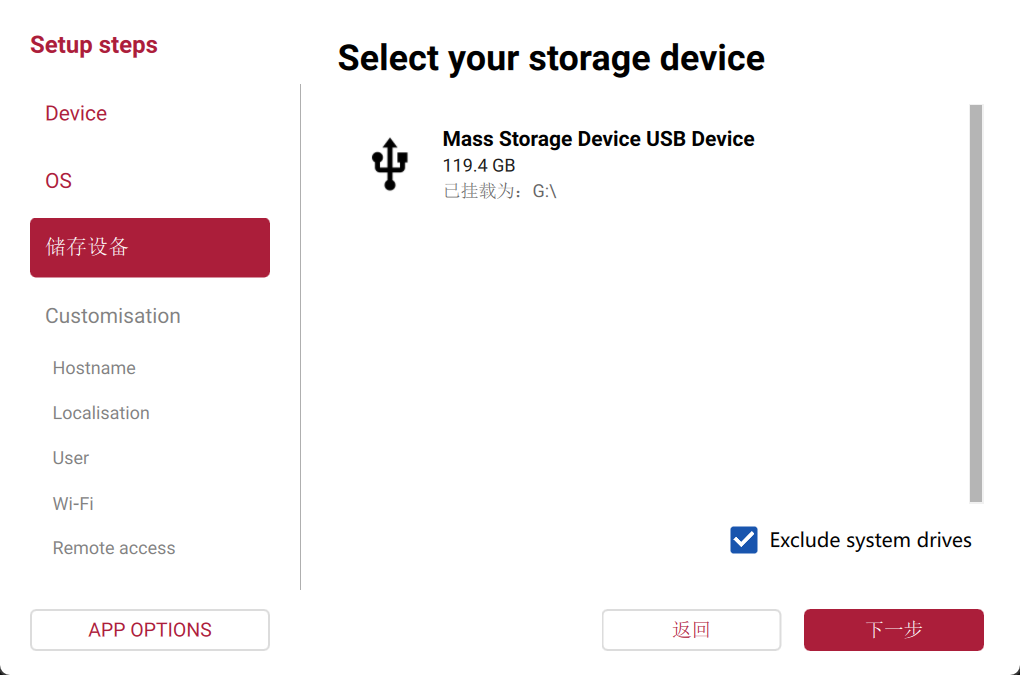Go to the Device setup step
The height and width of the screenshot is (675, 1020).
pyautogui.click(x=76, y=113)
